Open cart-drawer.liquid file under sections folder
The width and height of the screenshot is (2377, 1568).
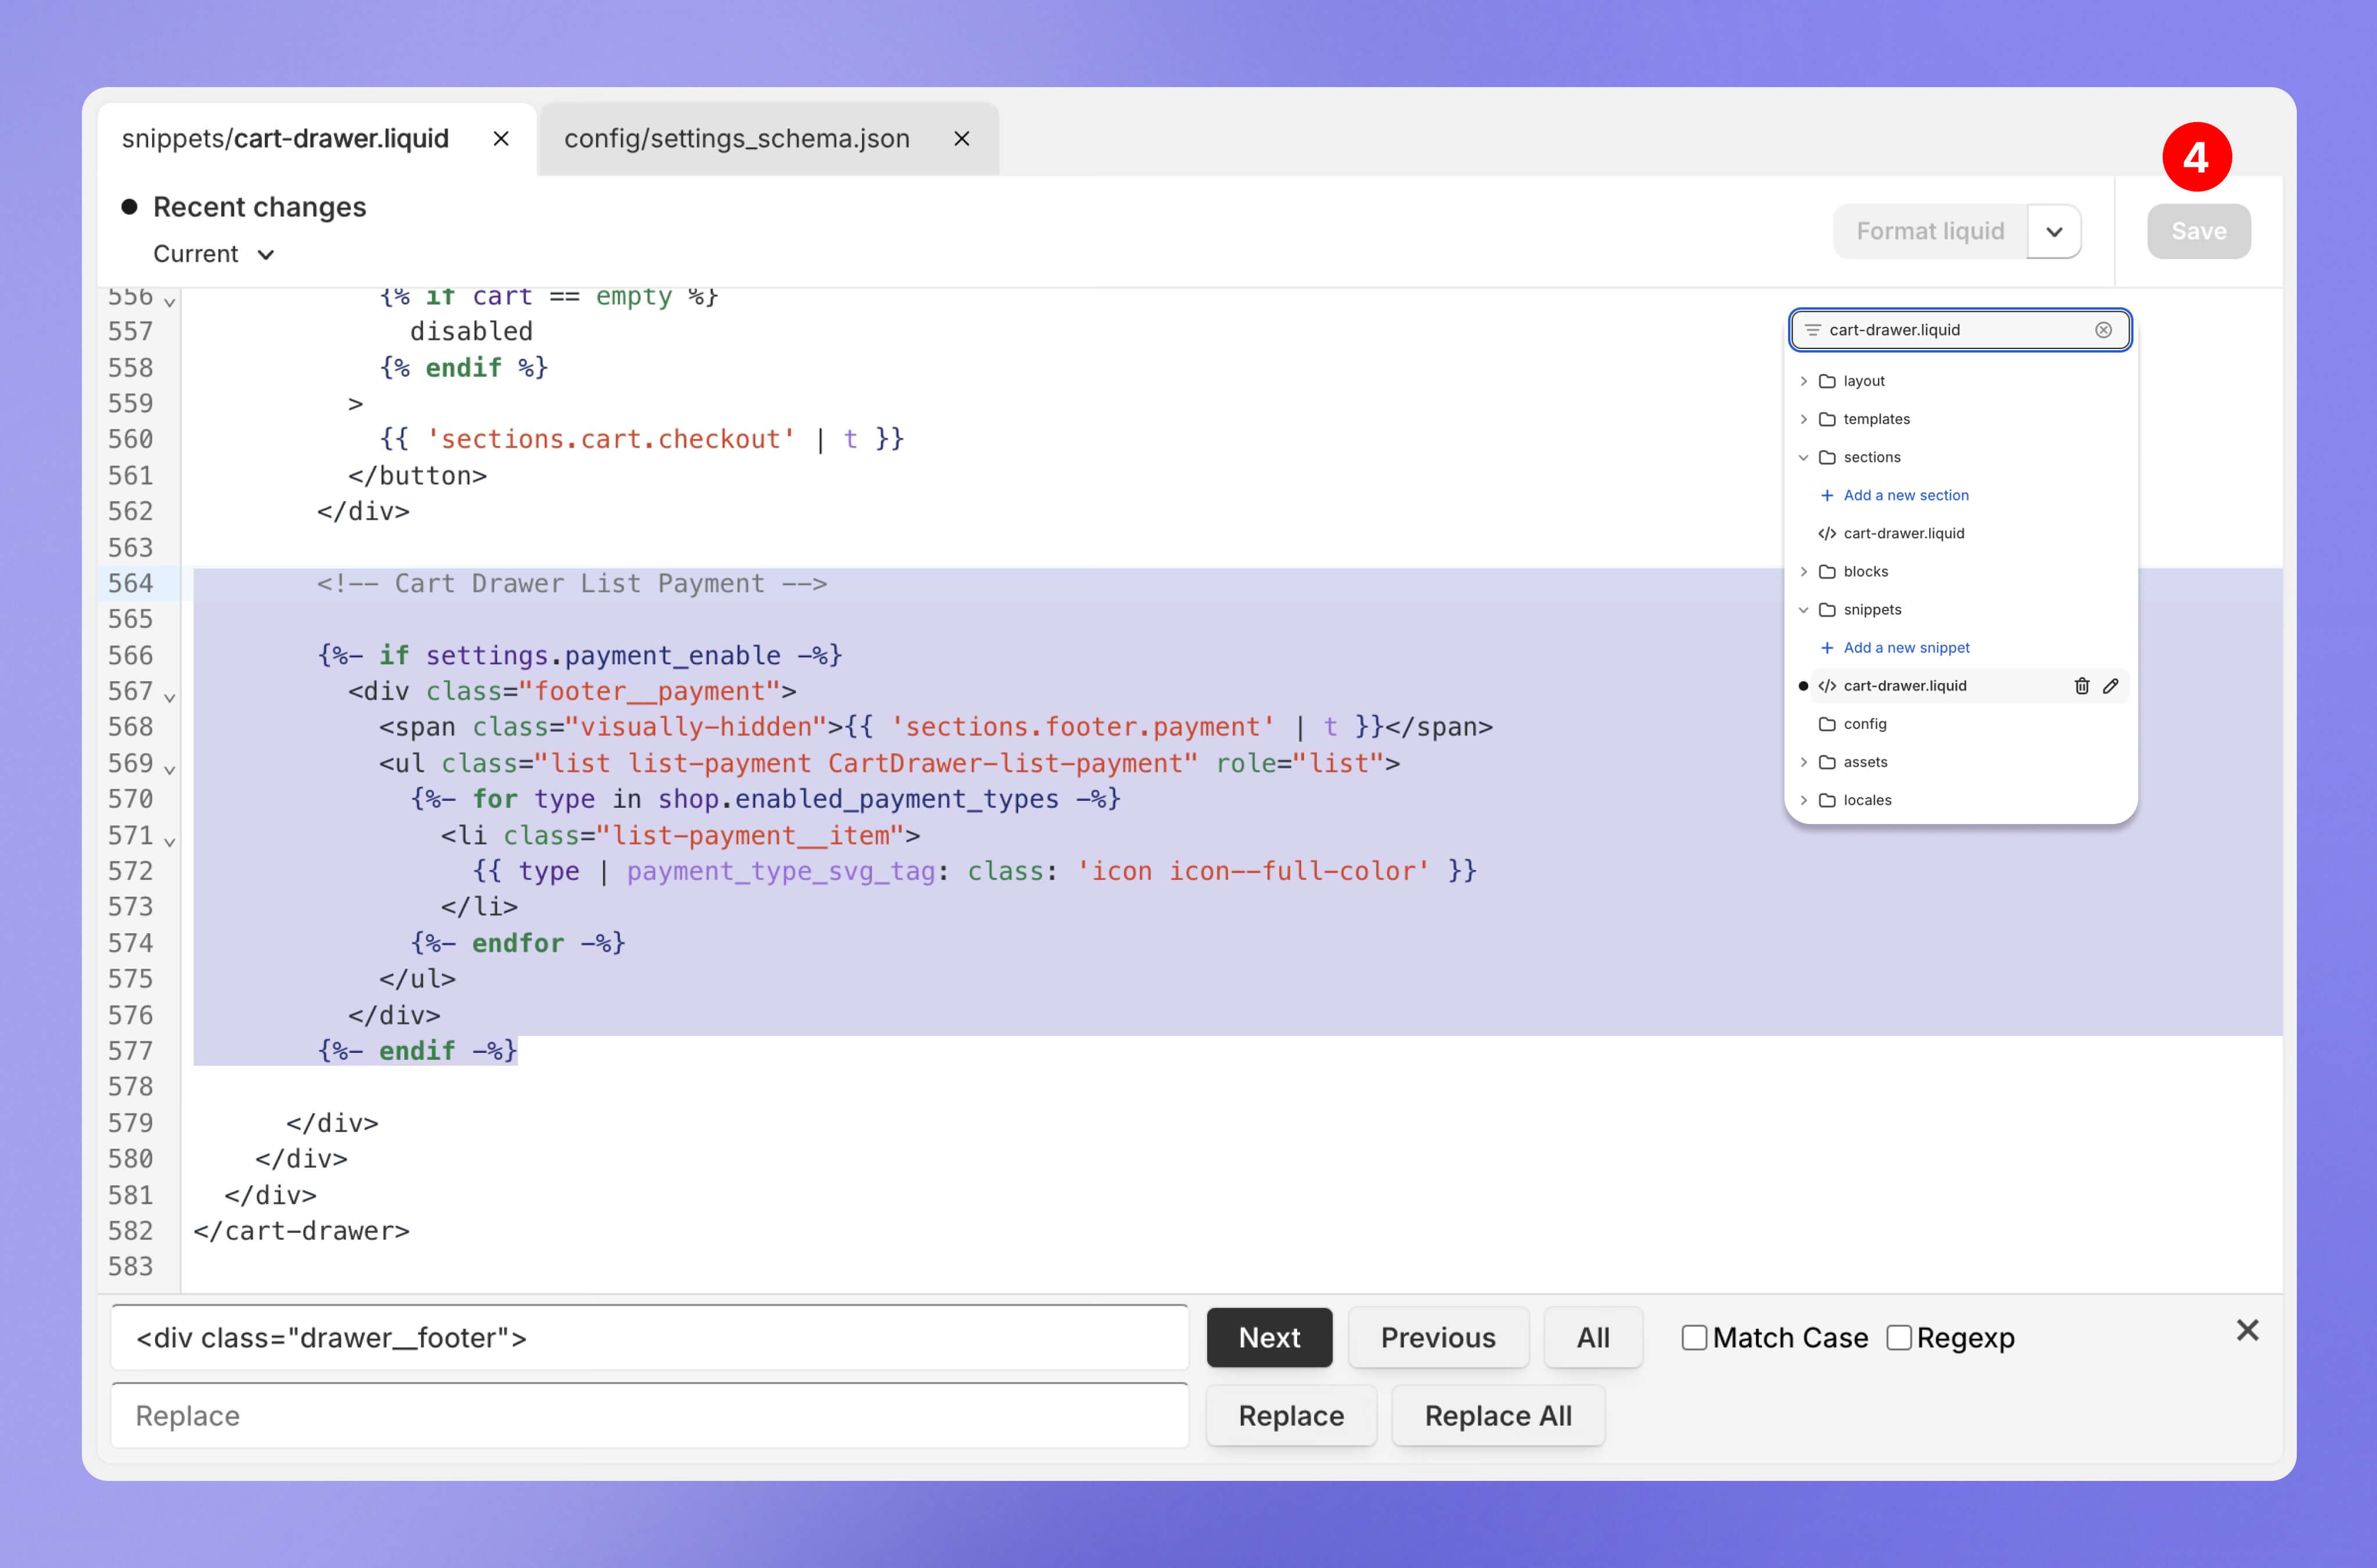coord(1903,533)
